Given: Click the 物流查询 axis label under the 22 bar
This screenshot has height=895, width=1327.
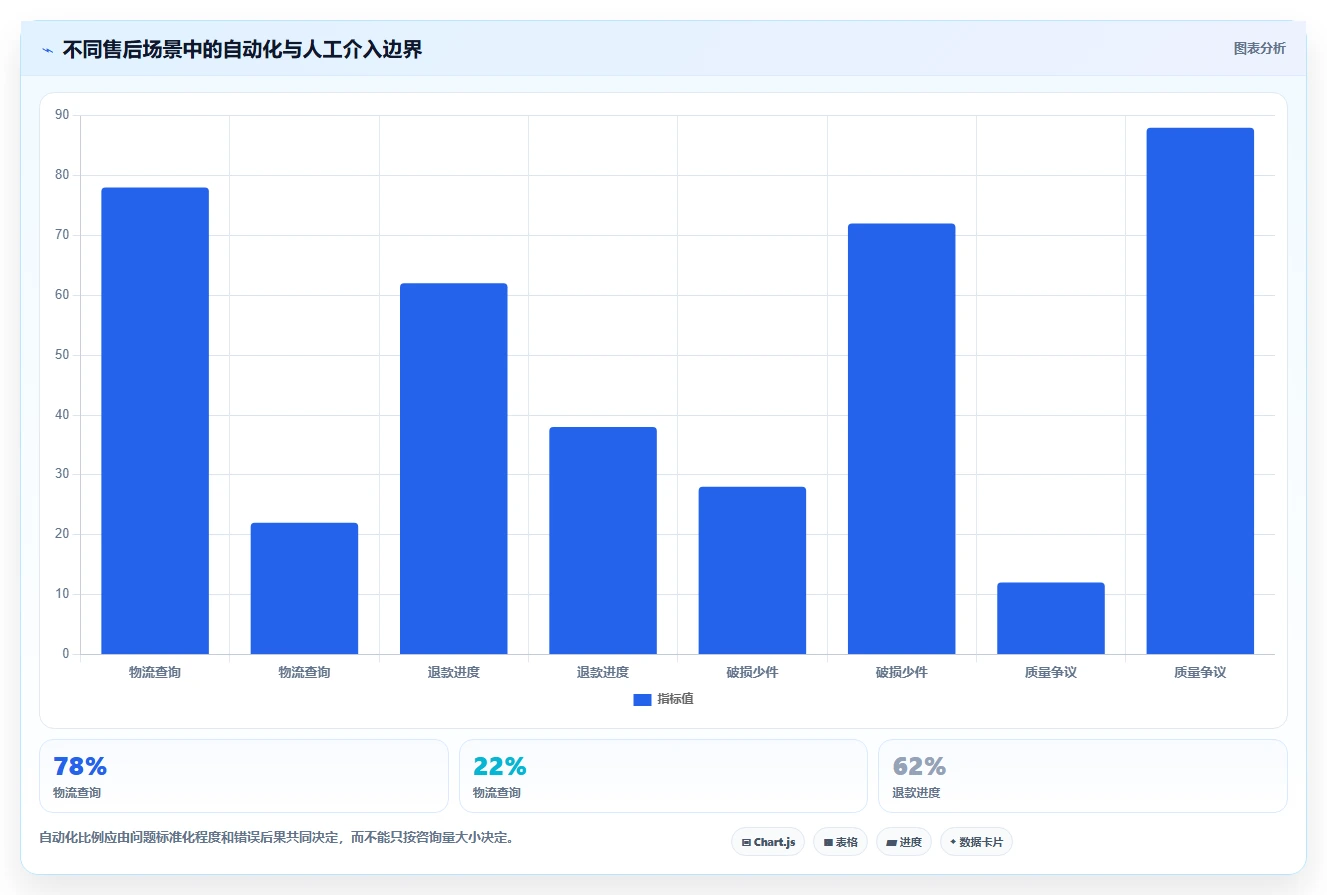Looking at the screenshot, I should 304,673.
